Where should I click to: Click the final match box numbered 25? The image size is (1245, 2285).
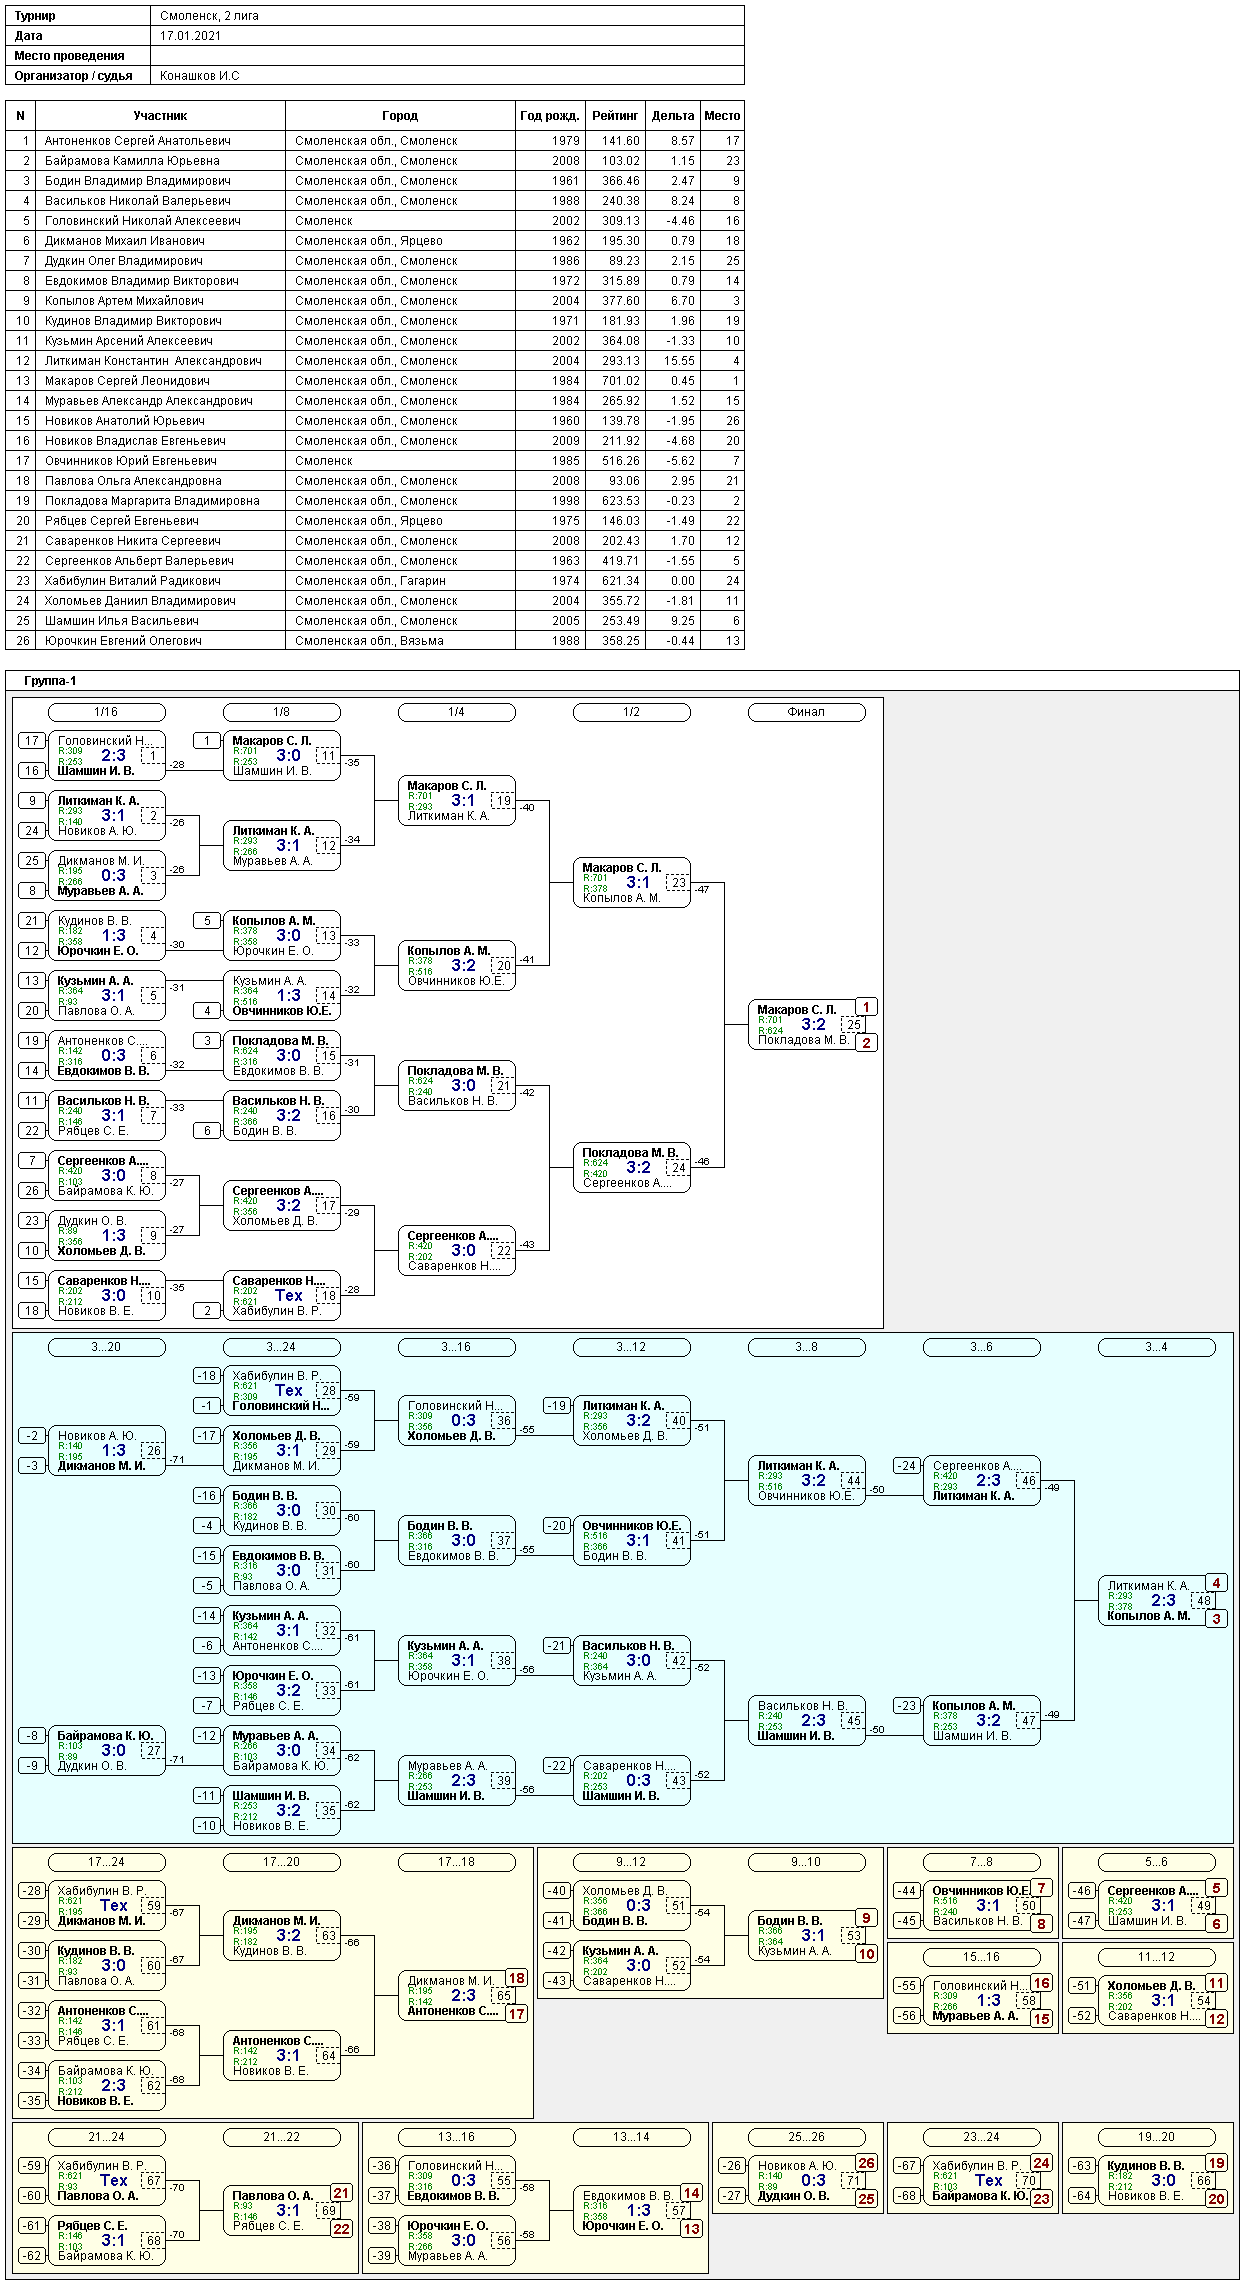853,1025
